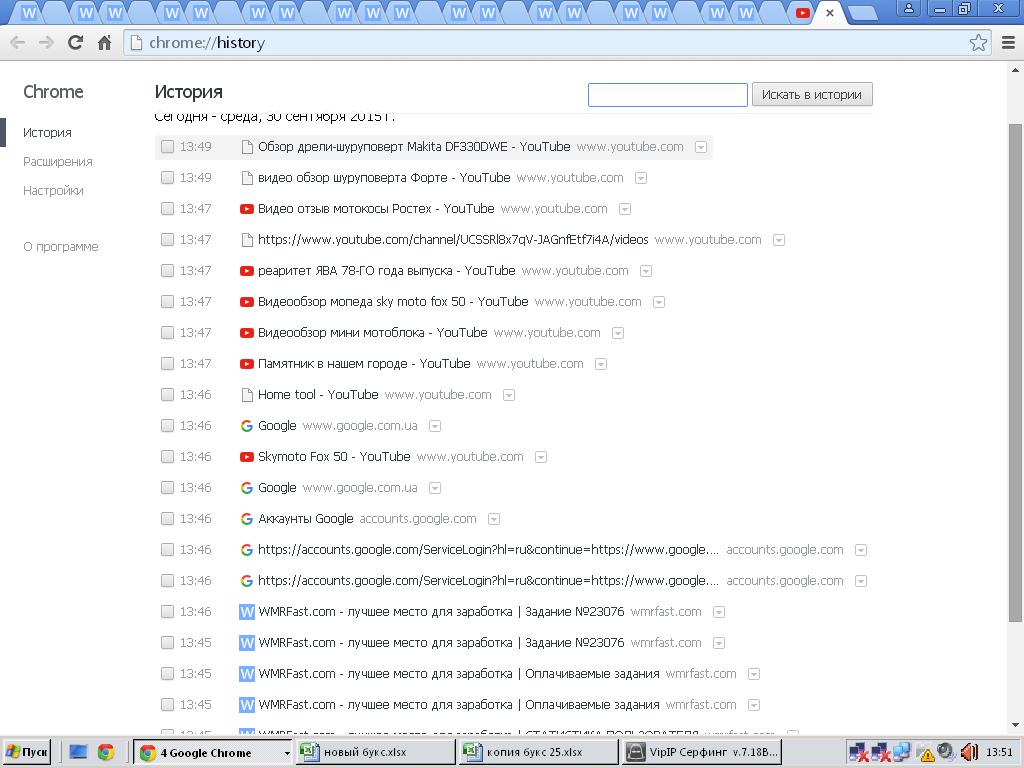
Task: Click the history search input field
Action: coord(667,95)
